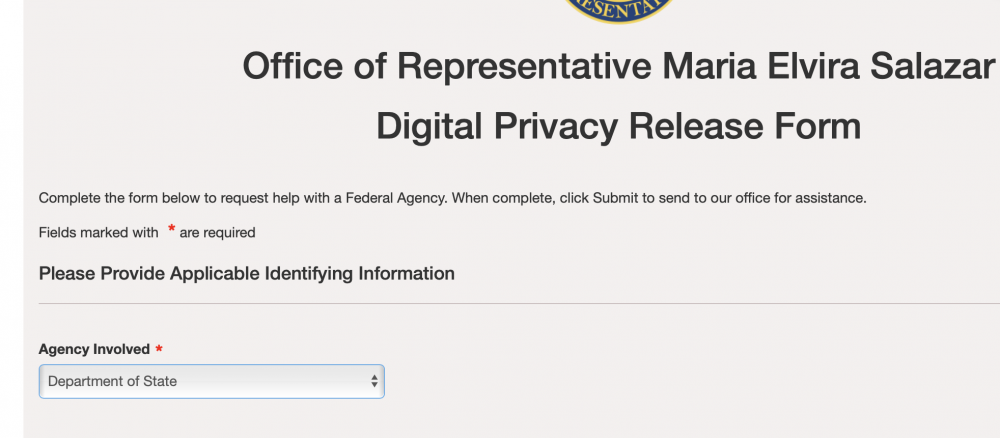Viewport: 1000px width, 438px height.
Task: Click red asterisk beside Agency Involved label
Action: point(159,349)
